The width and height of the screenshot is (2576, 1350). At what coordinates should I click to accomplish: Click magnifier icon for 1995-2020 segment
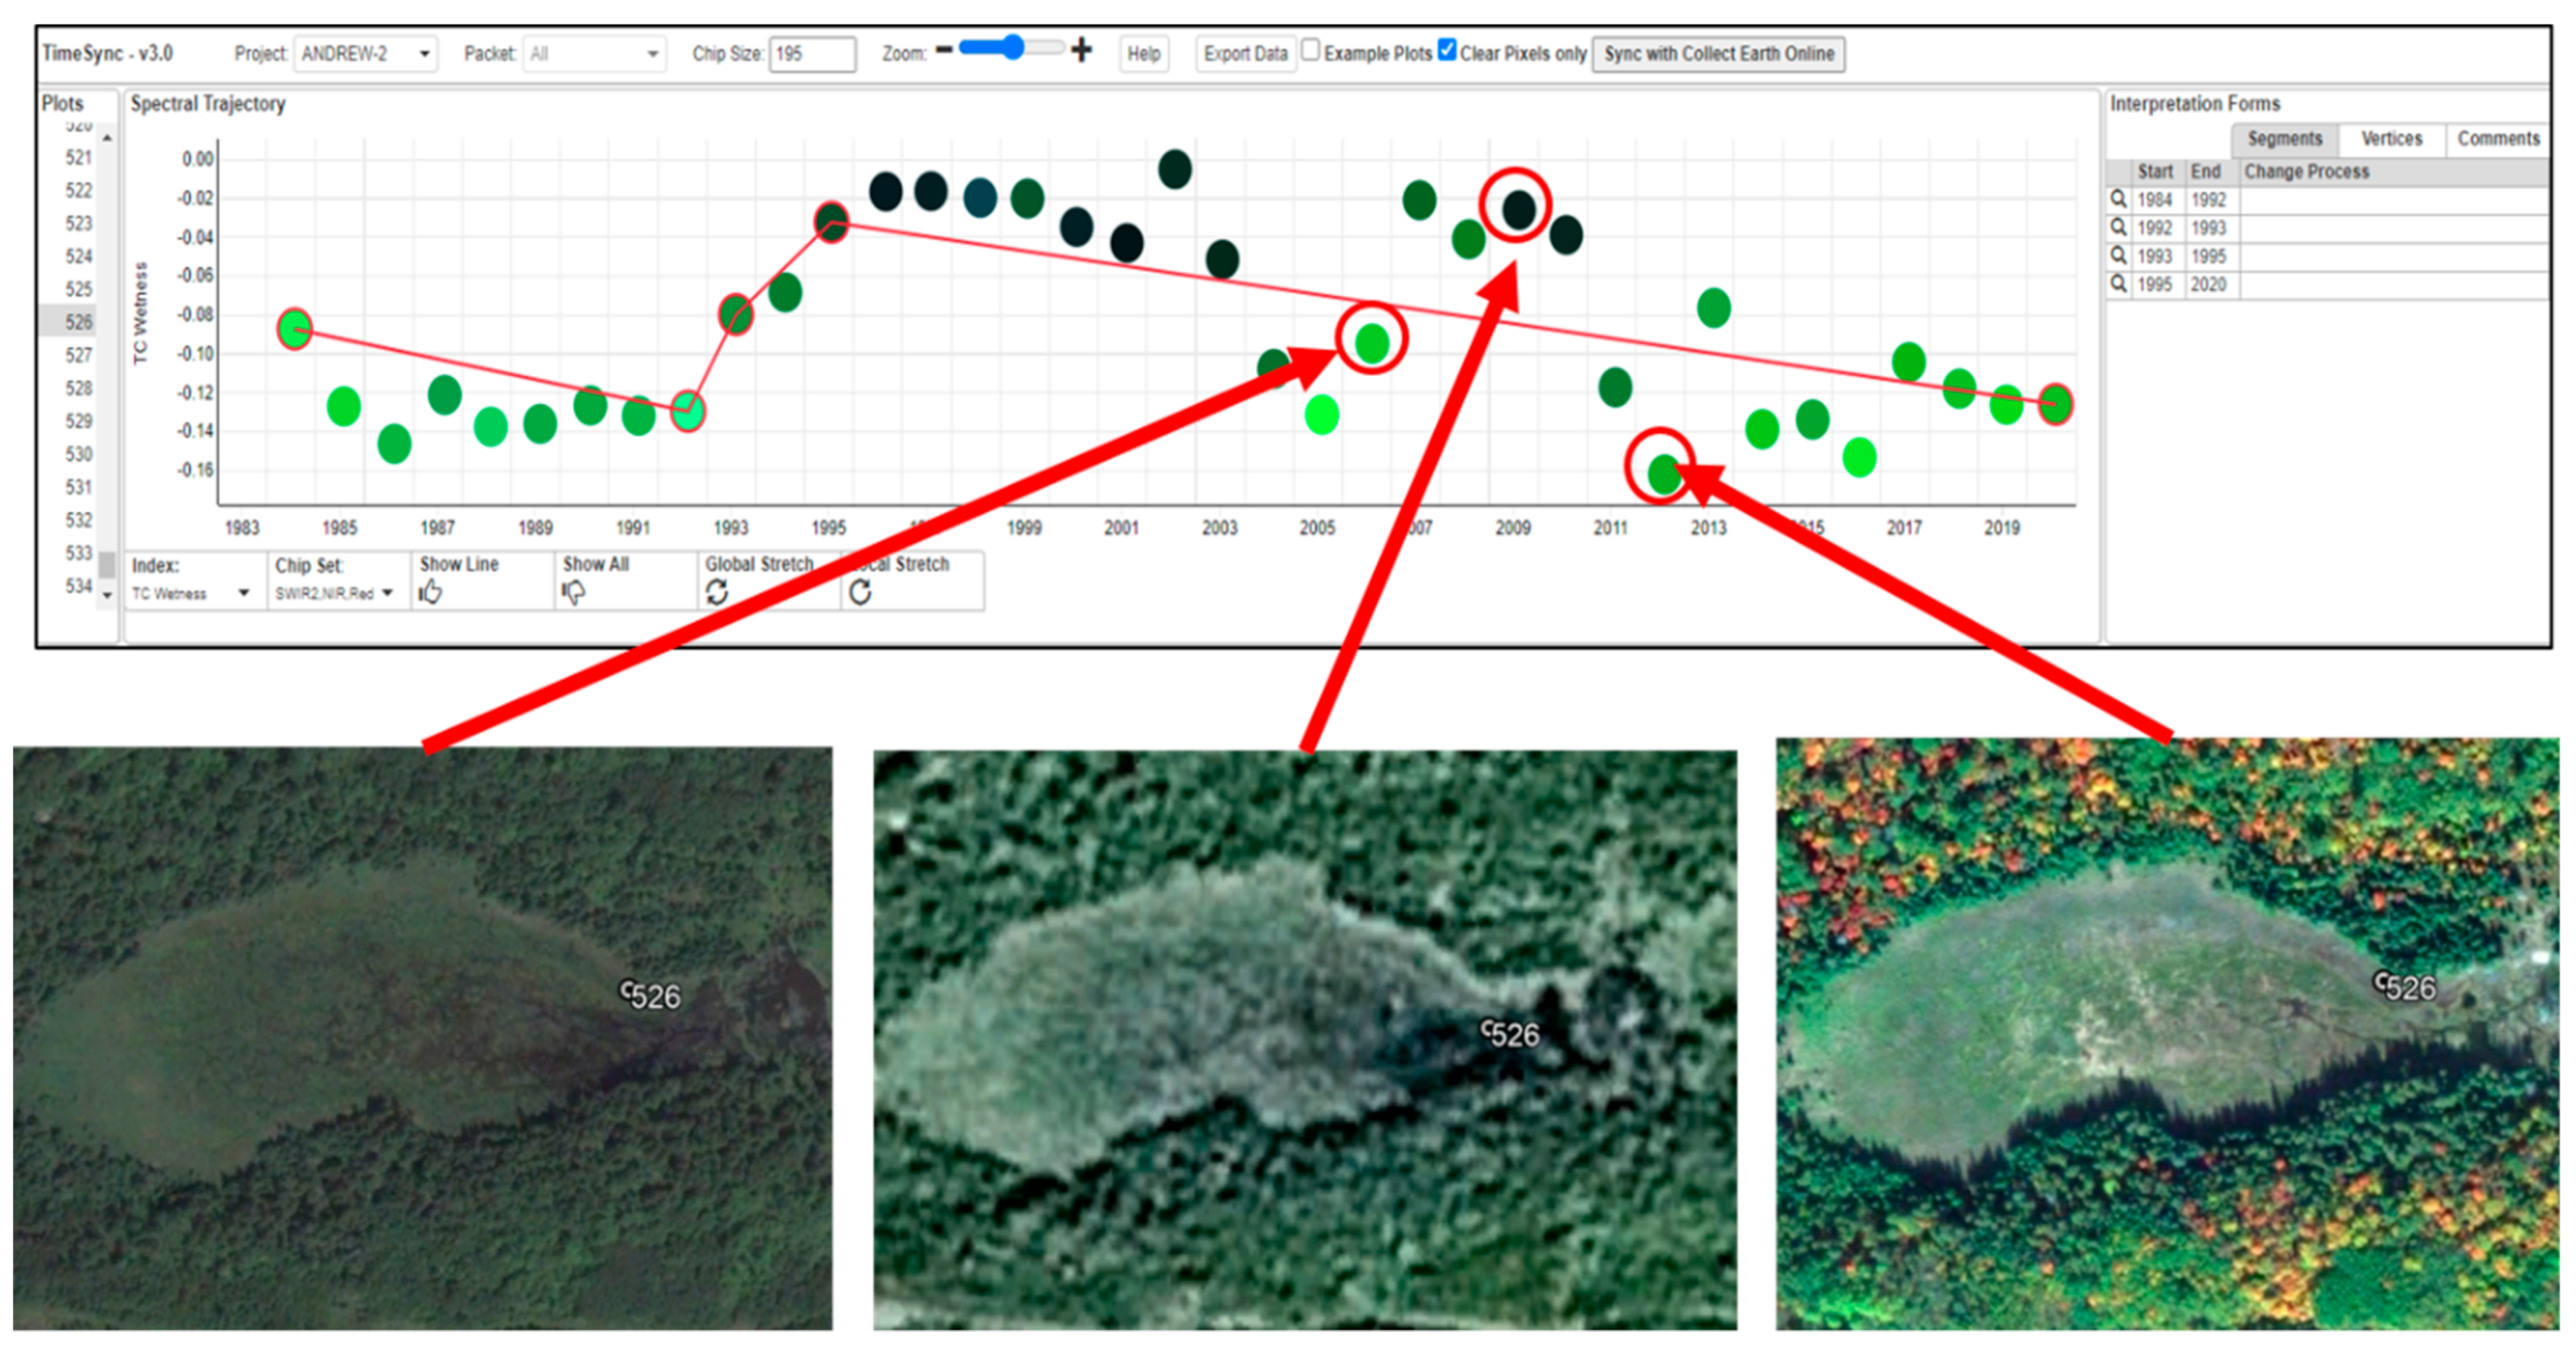(2118, 284)
